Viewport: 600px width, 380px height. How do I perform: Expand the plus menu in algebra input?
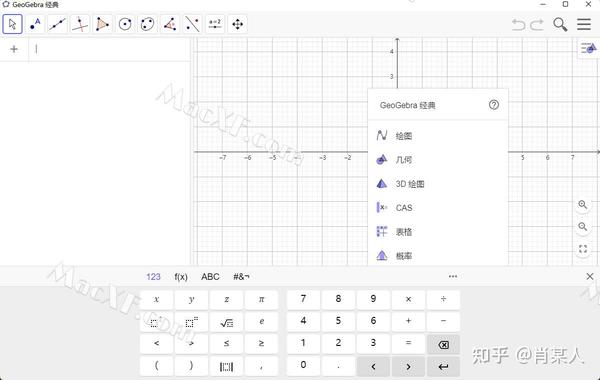[14, 49]
